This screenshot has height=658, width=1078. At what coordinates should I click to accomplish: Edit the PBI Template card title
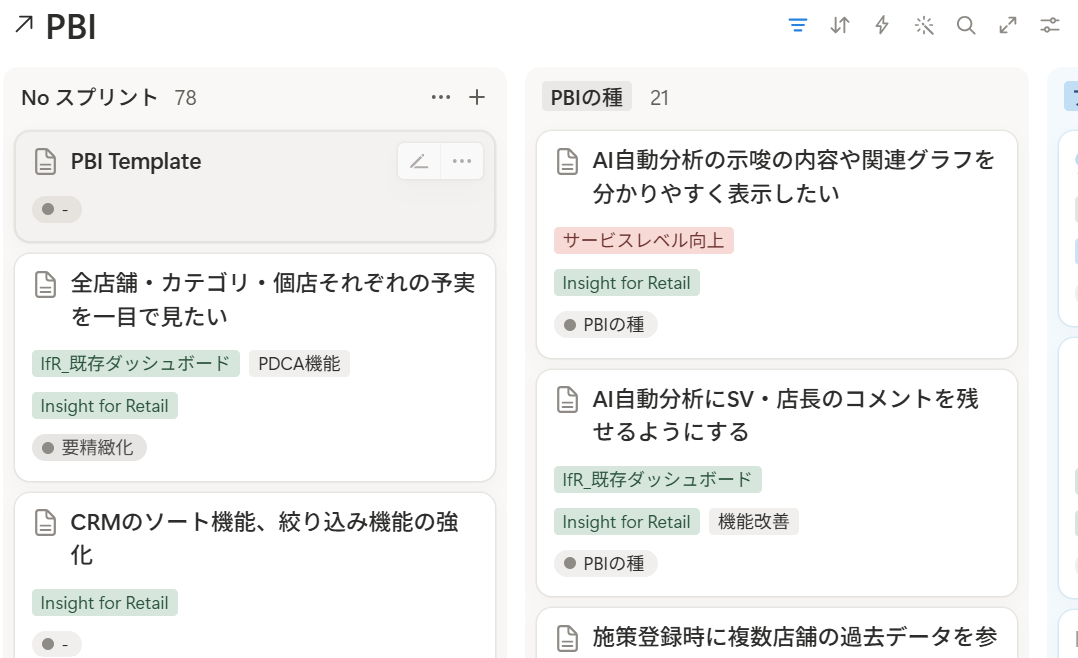(x=419, y=162)
